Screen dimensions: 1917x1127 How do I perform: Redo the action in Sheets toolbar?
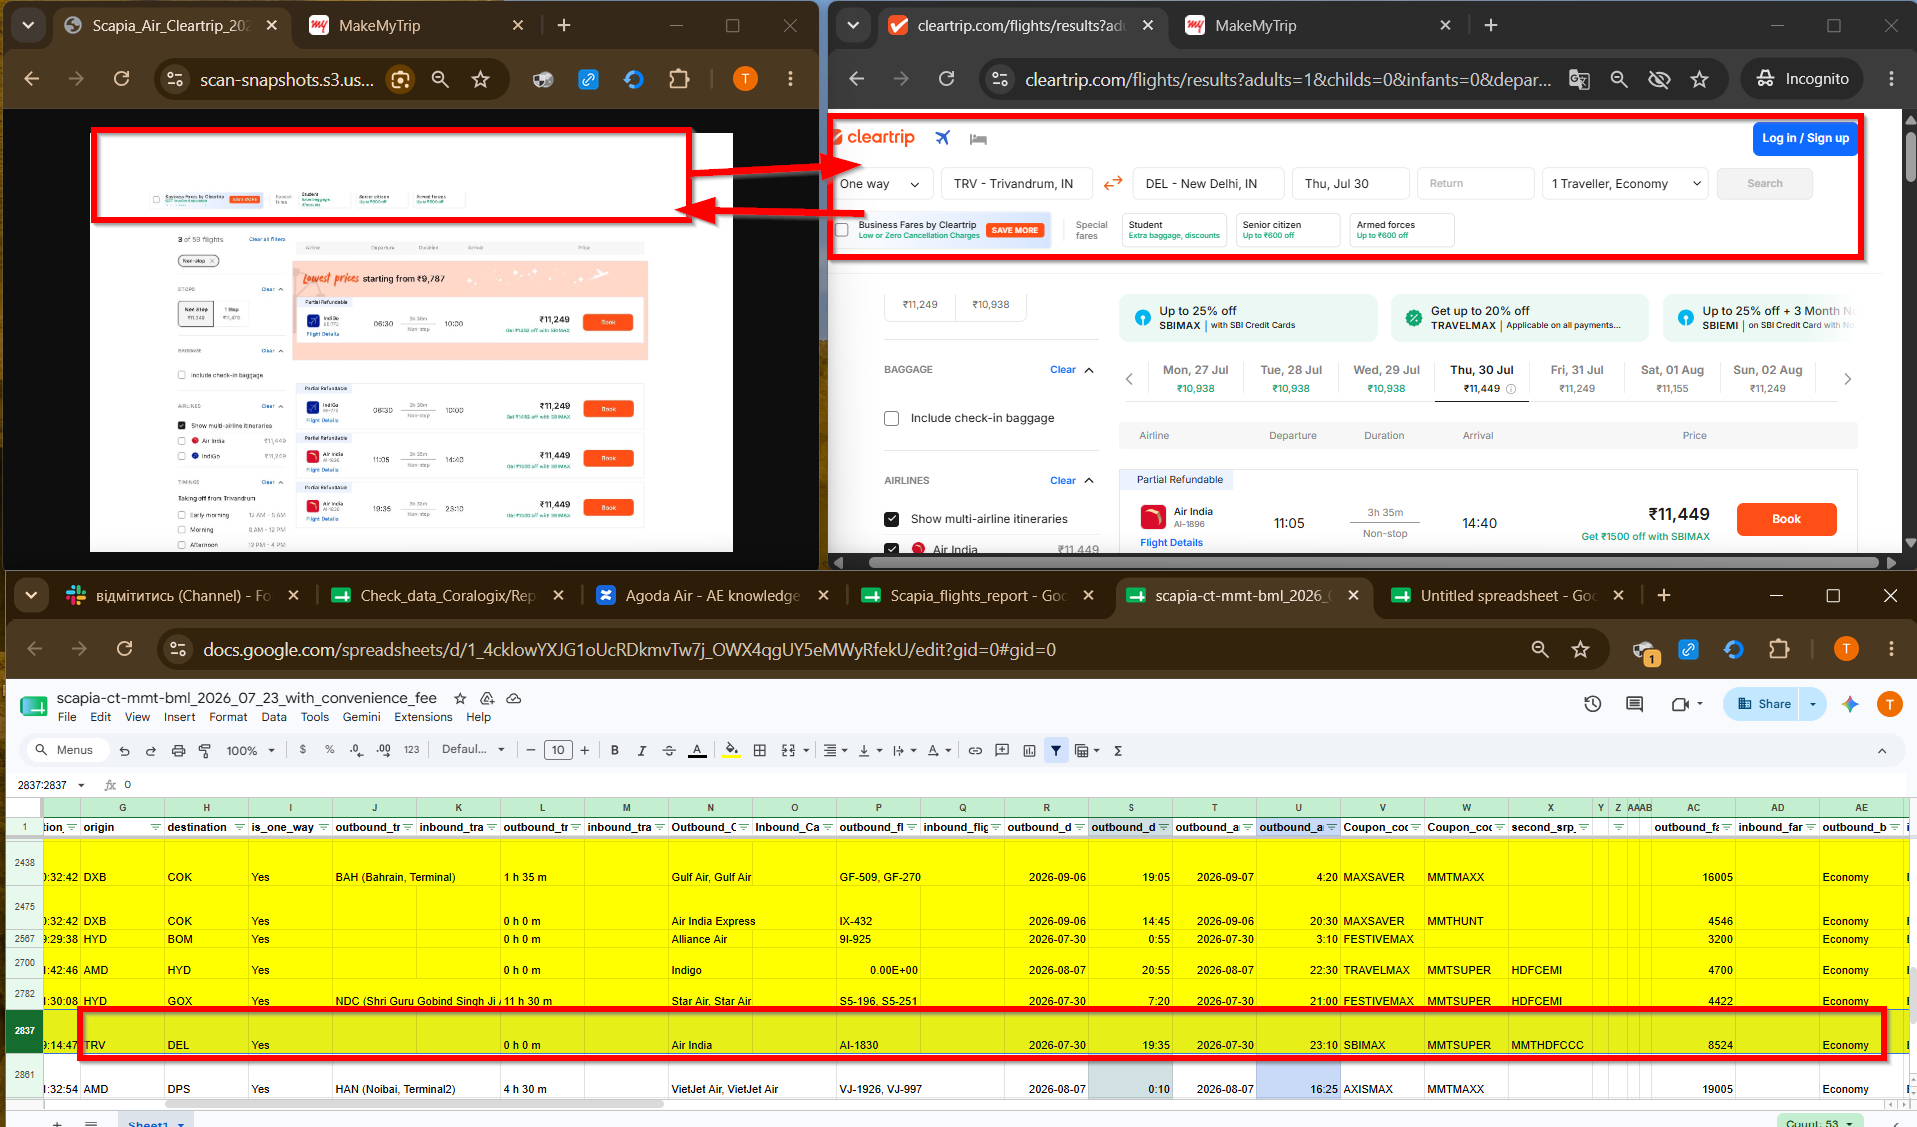[151, 750]
